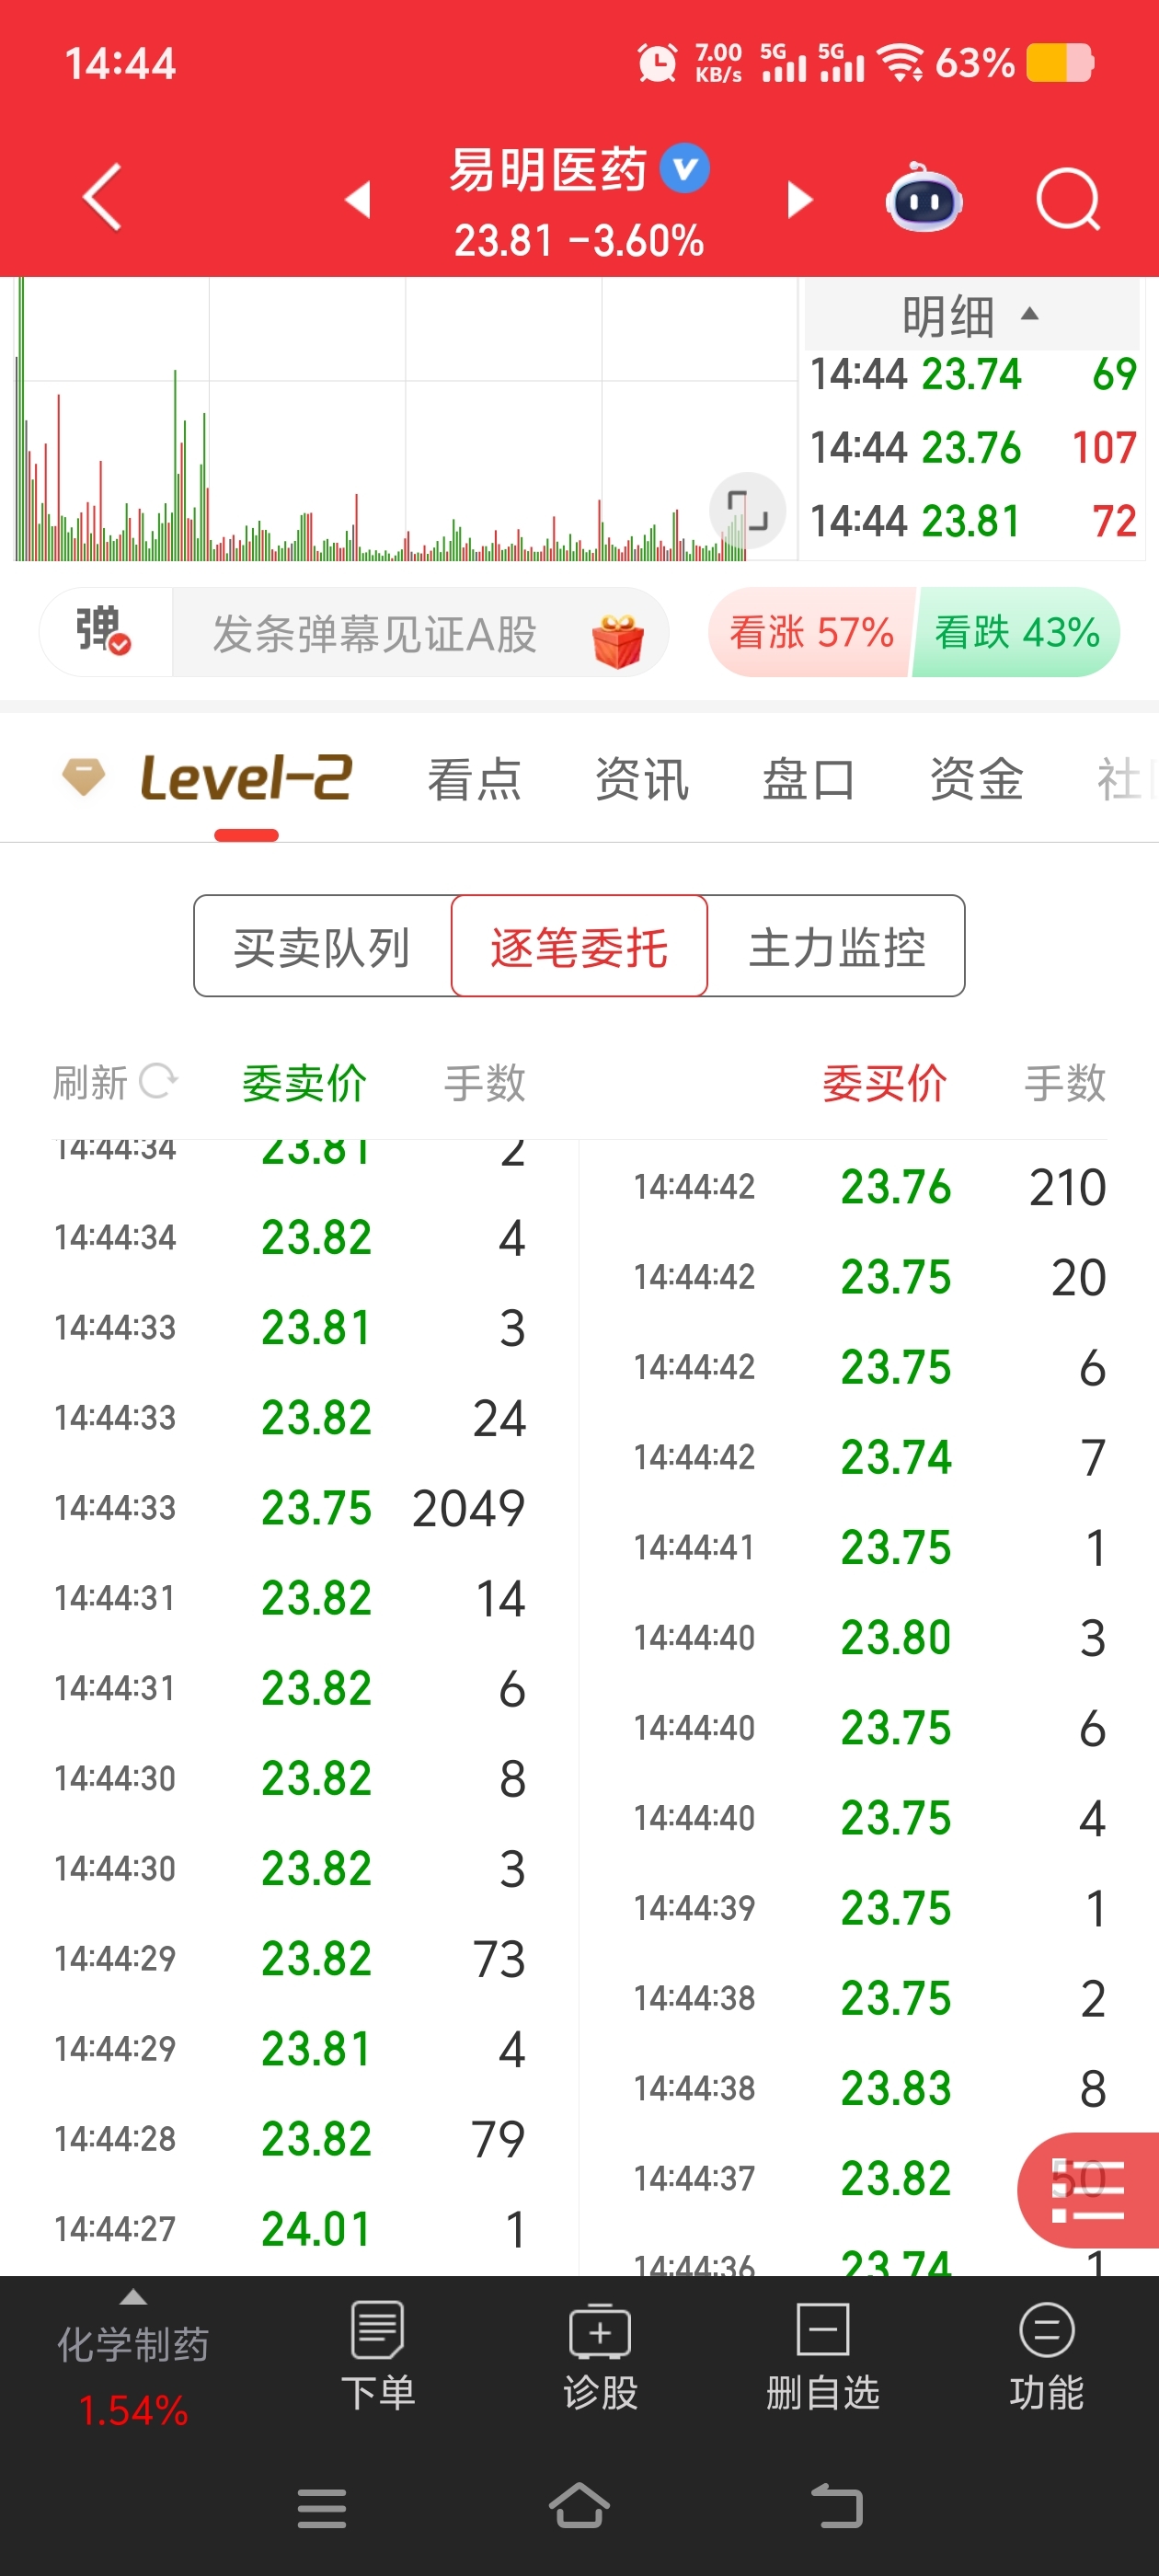Viewport: 1159px width, 2576px height.
Task: Tap 删自选 remove from watchlist
Action: (x=823, y=2357)
